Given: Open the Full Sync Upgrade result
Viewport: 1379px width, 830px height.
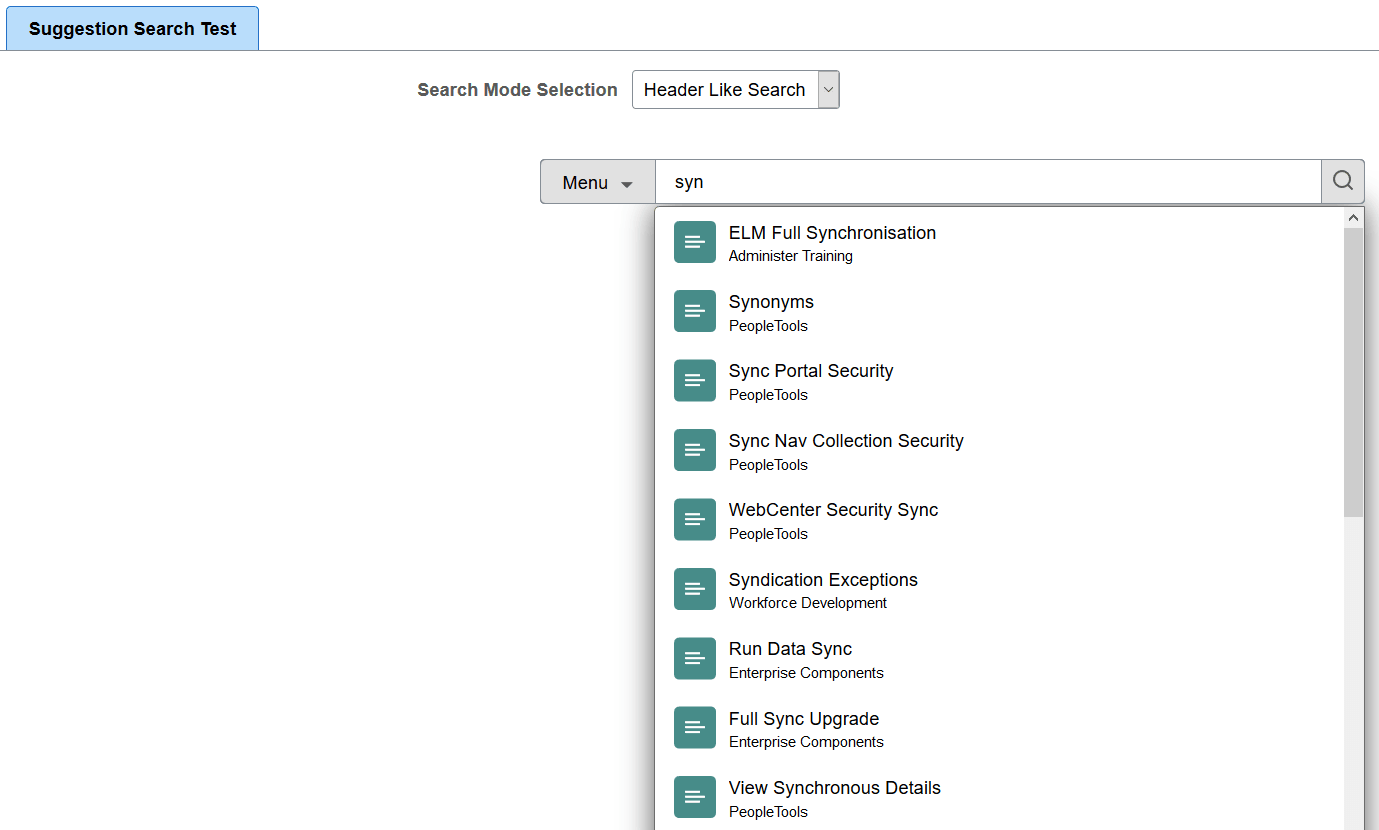Looking at the screenshot, I should (803, 718).
